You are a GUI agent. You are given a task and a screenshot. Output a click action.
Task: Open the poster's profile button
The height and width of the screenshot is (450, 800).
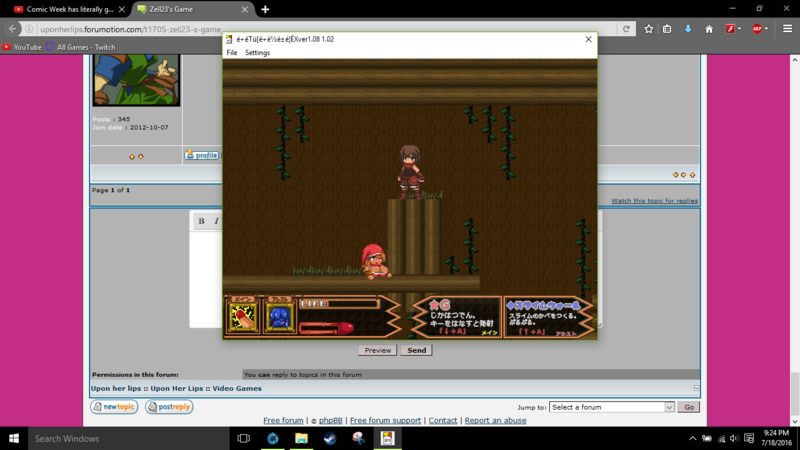202,155
